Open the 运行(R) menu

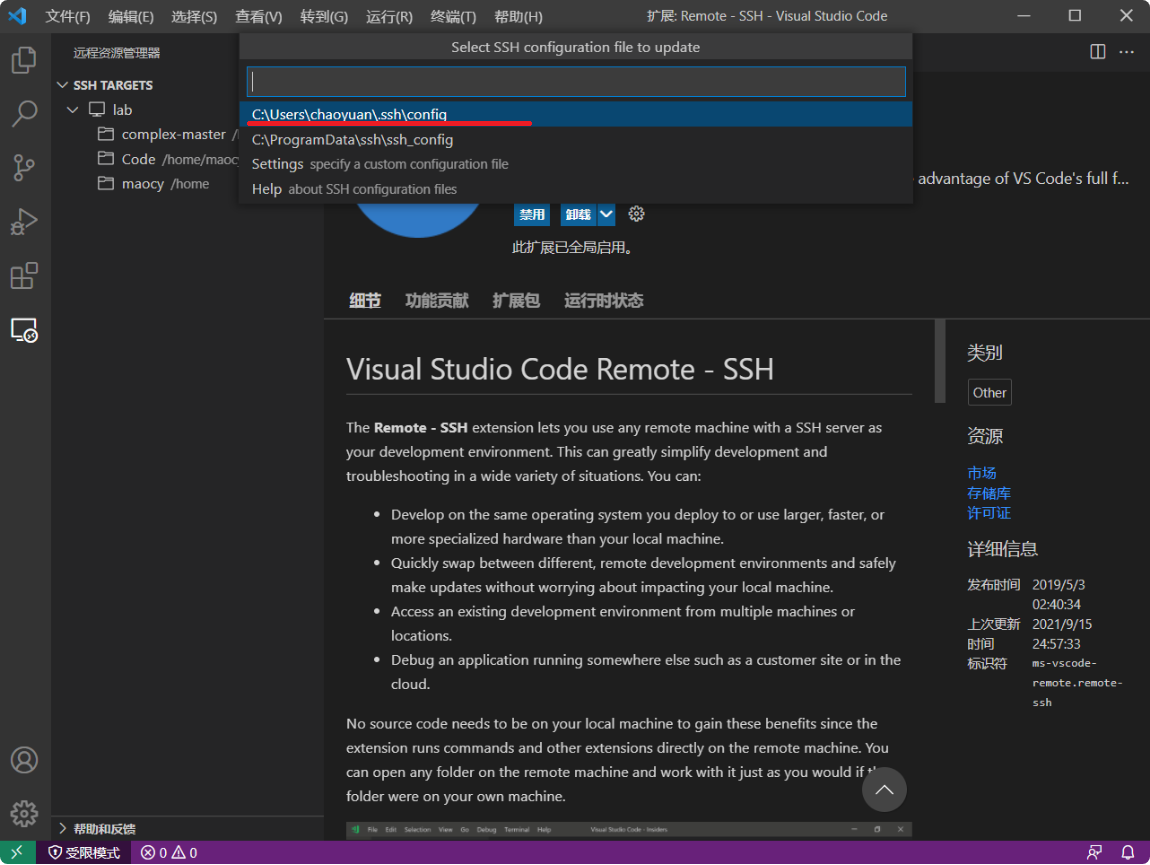(389, 16)
